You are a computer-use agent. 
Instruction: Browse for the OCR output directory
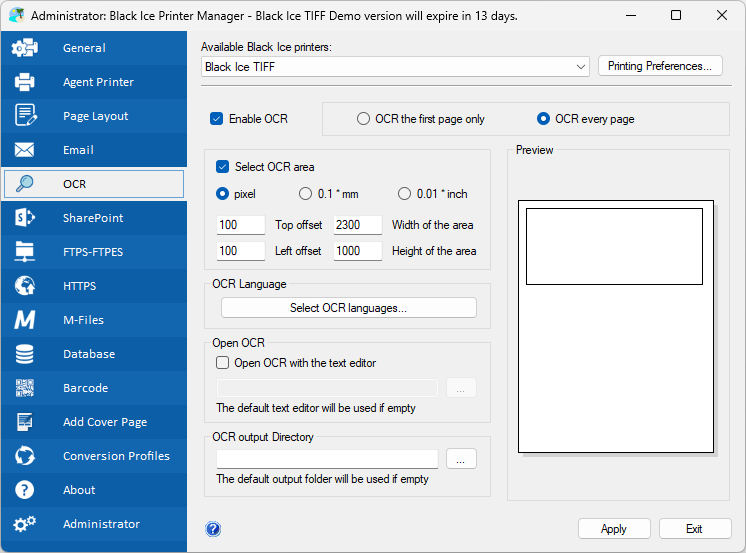click(461, 459)
